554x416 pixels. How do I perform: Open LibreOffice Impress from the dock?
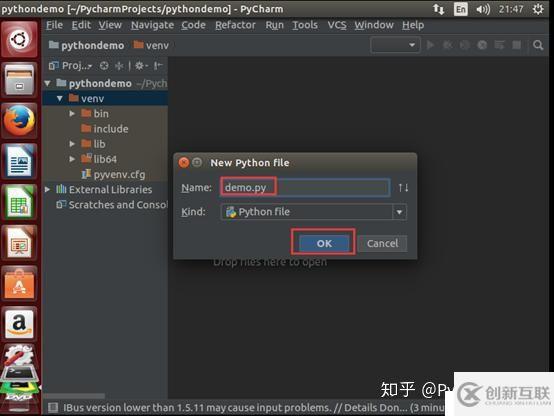19,243
